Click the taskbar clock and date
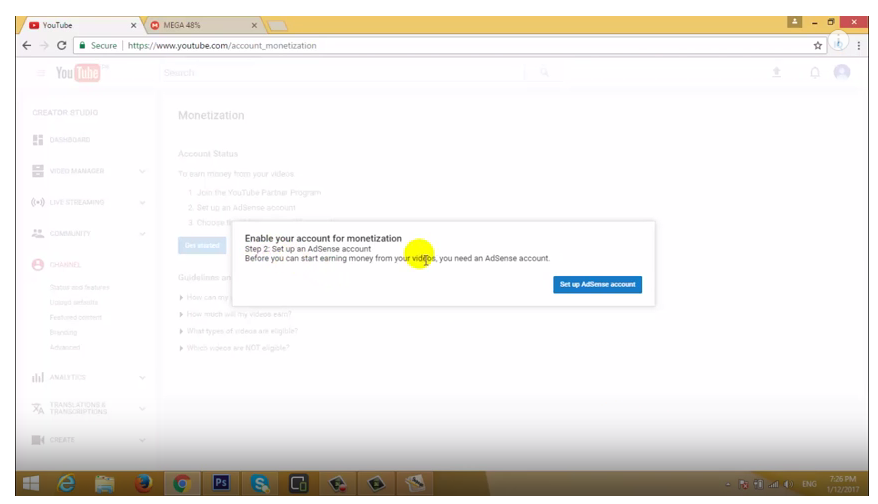 843,484
